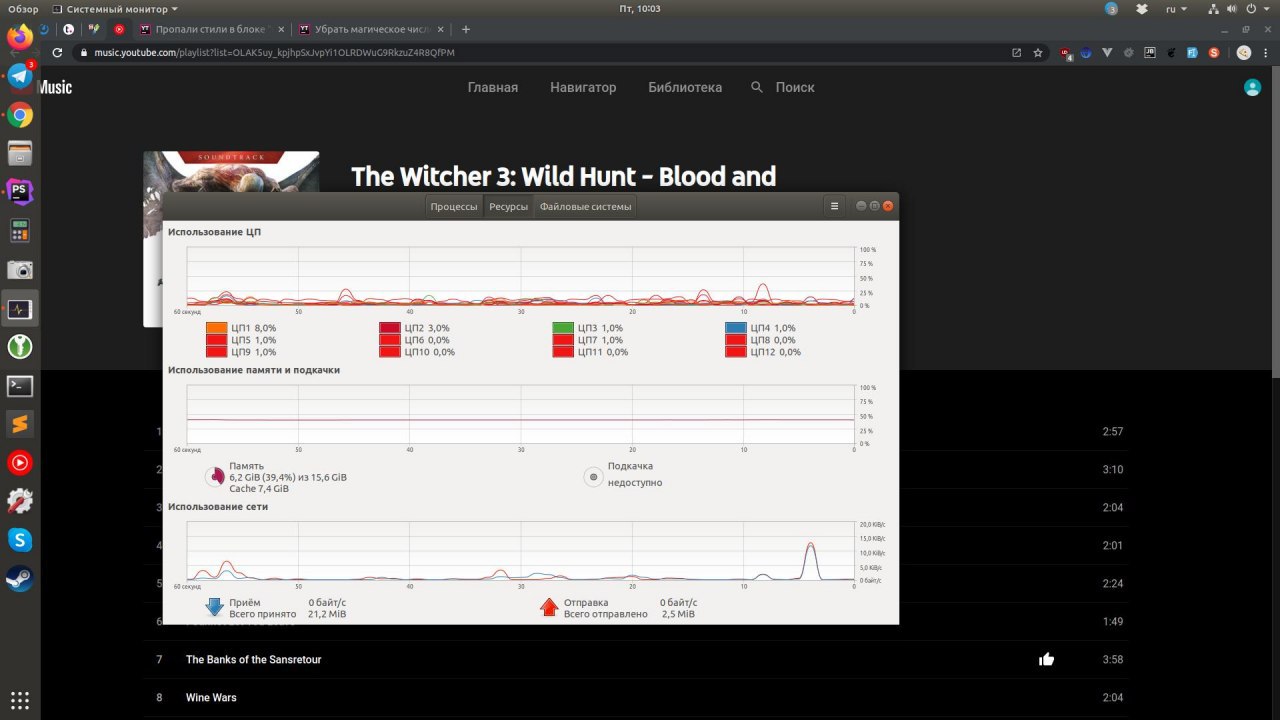Switch to tab Убрать магическое число
This screenshot has height=720, width=1280.
click(x=371, y=29)
